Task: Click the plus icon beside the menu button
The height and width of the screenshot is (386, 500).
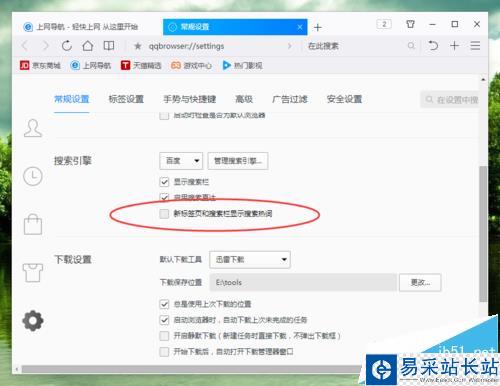Action: coord(454,45)
